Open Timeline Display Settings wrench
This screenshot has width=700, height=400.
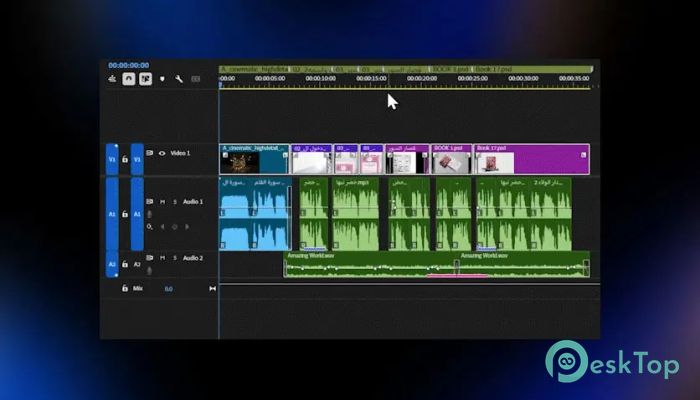click(x=179, y=79)
